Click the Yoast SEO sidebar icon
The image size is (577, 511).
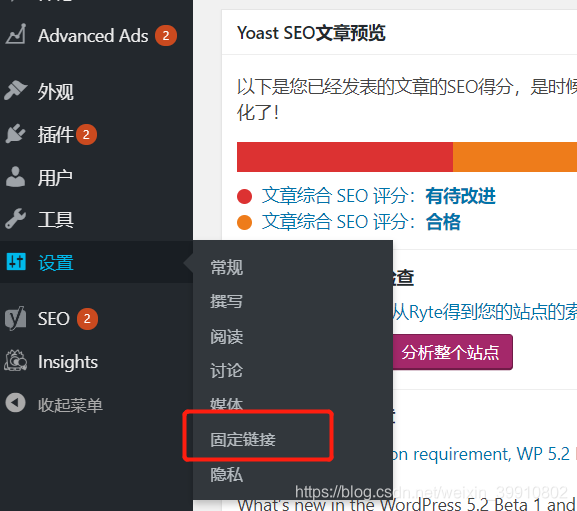click(16, 318)
